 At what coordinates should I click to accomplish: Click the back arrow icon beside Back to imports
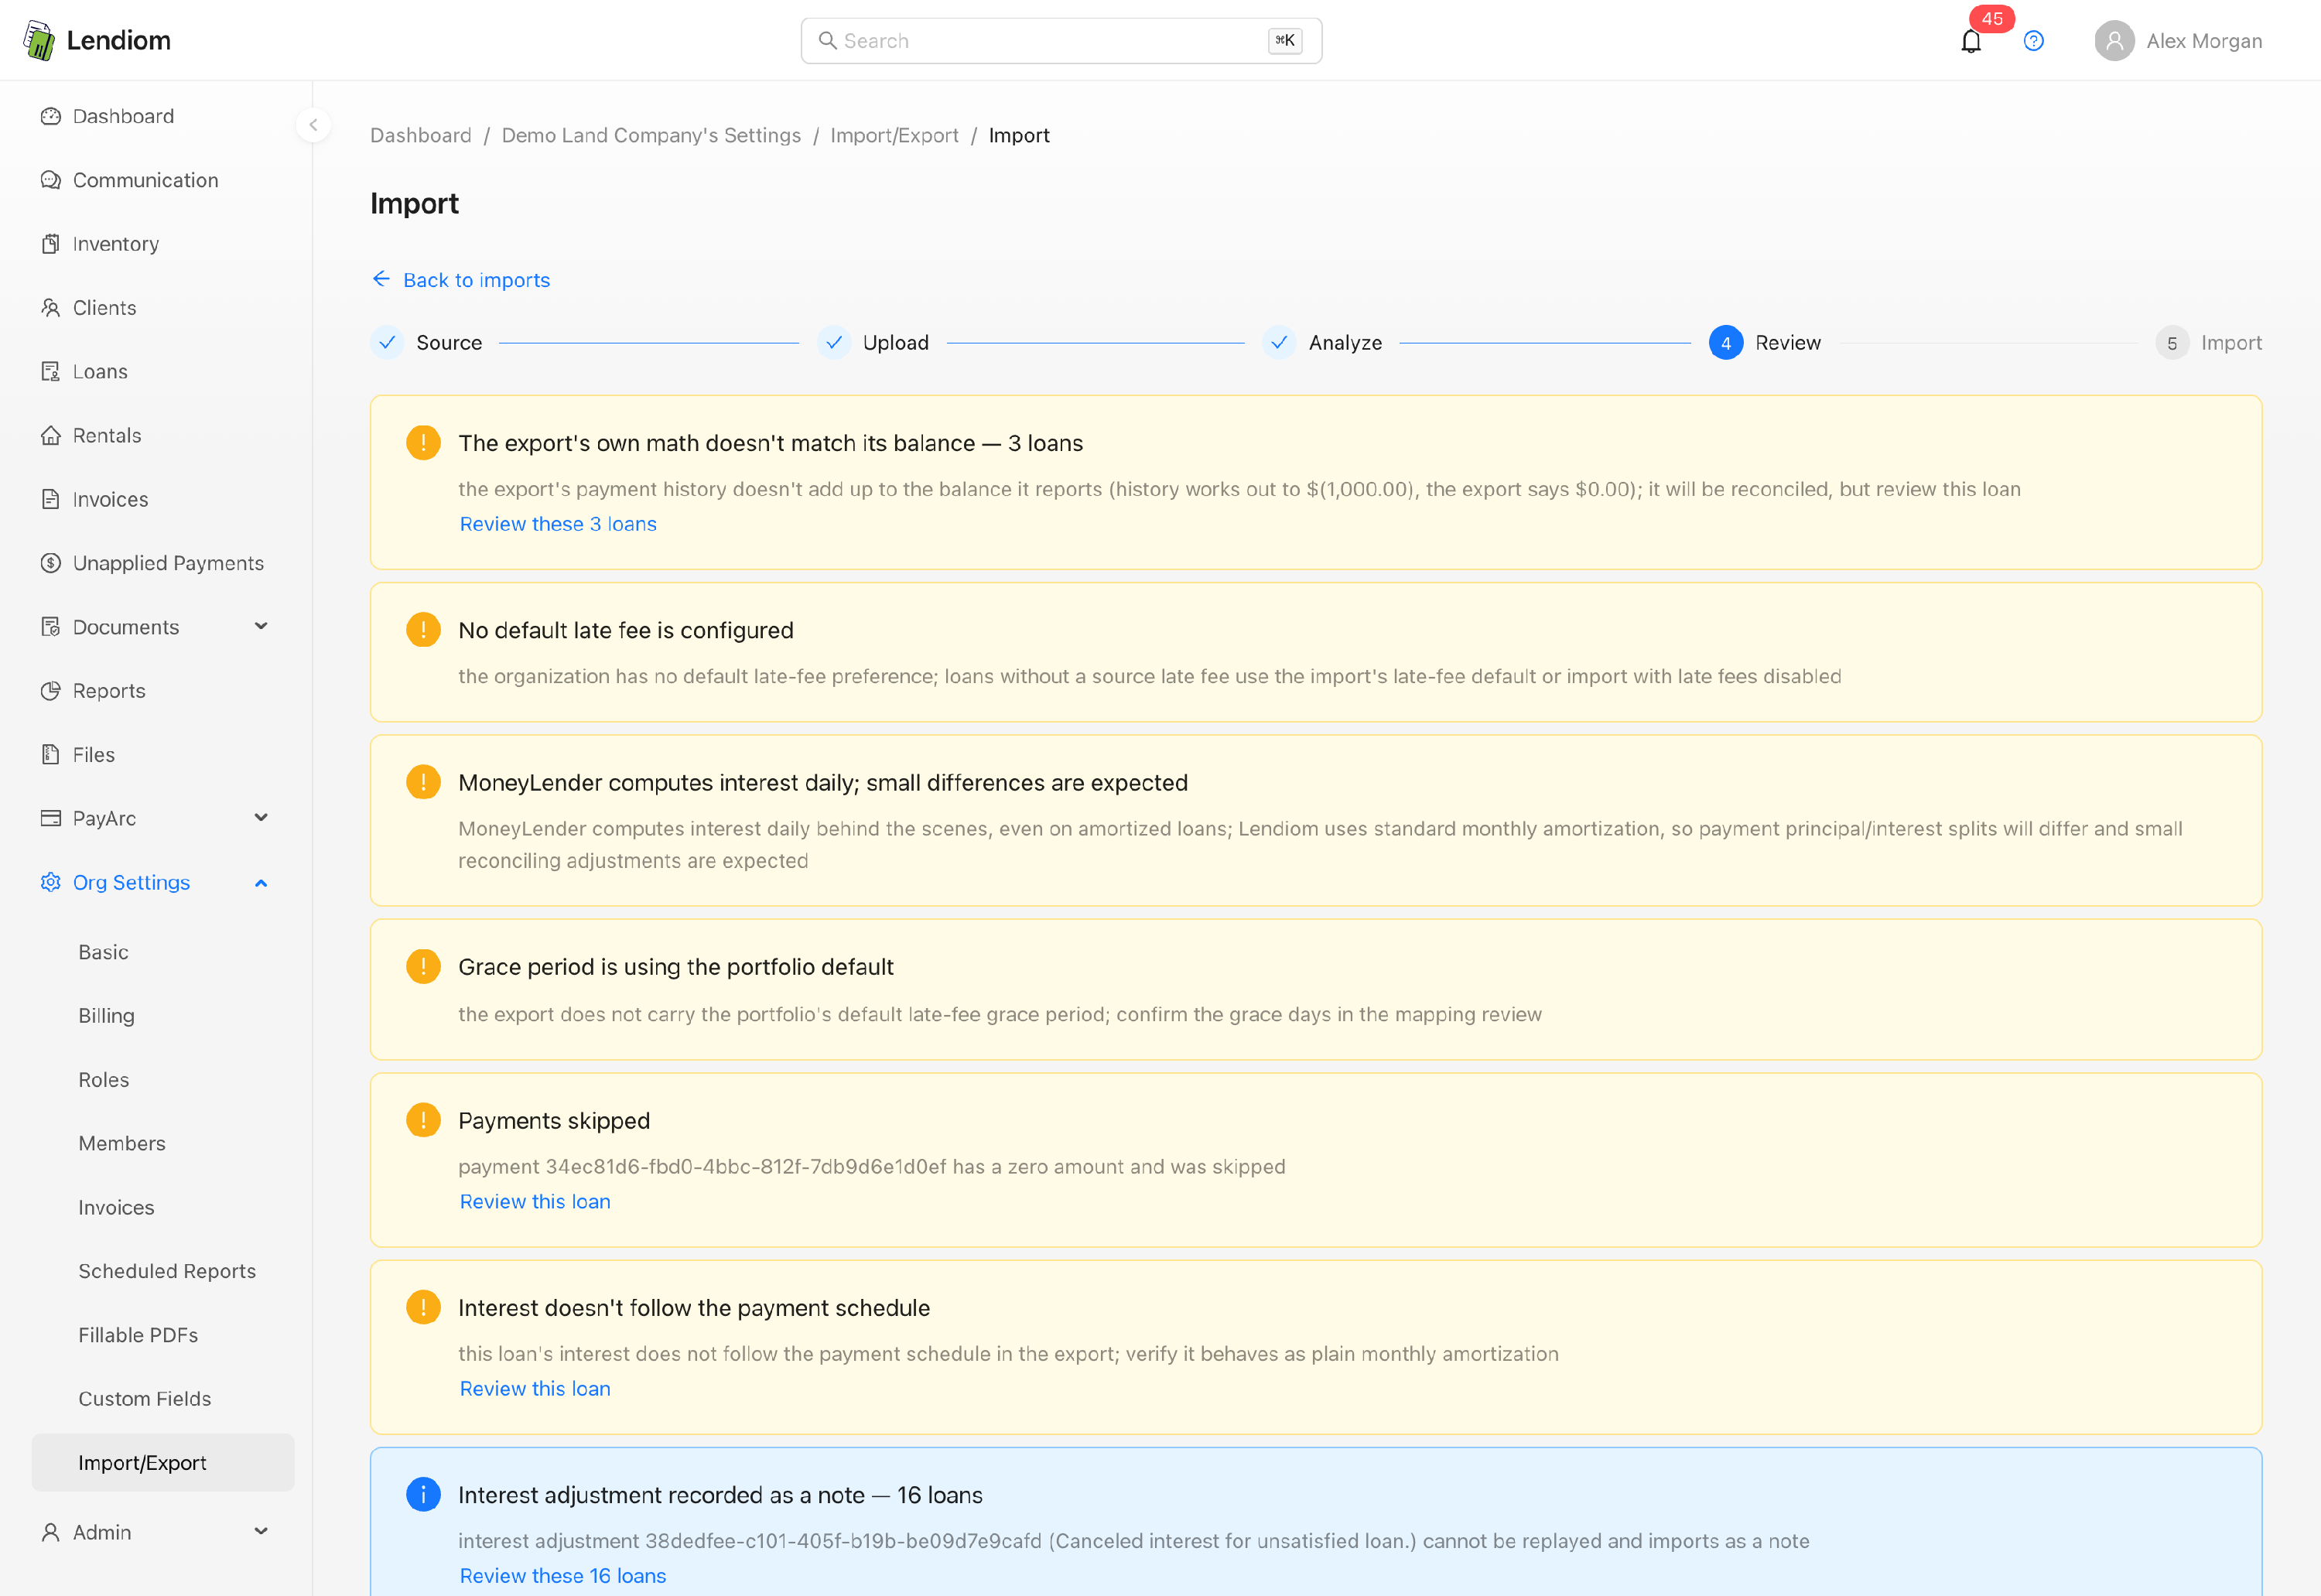(381, 279)
